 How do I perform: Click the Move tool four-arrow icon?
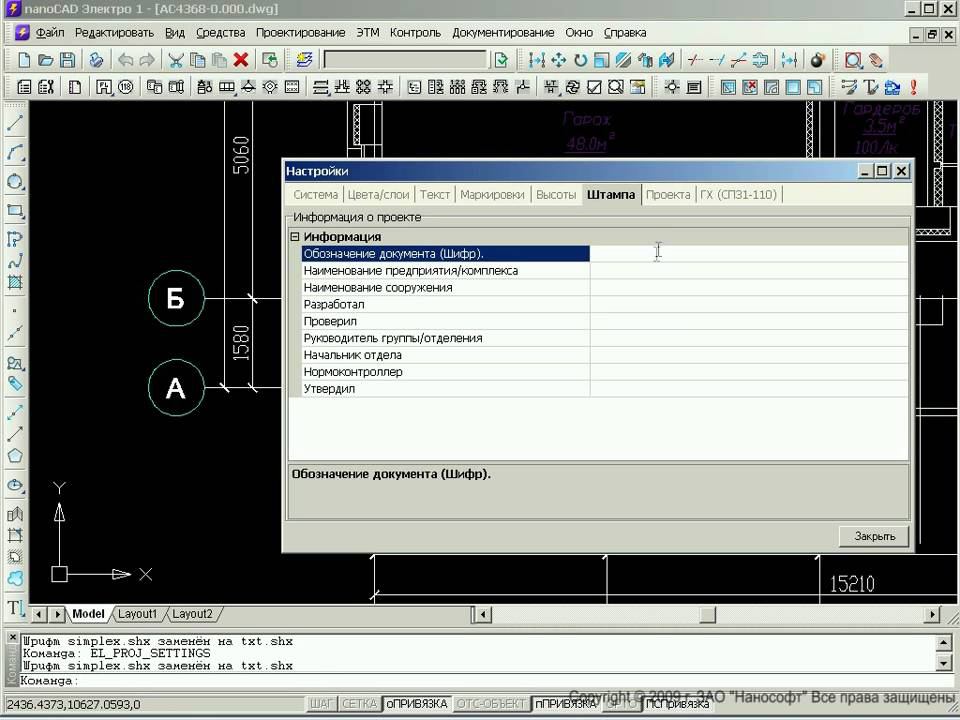pos(558,60)
